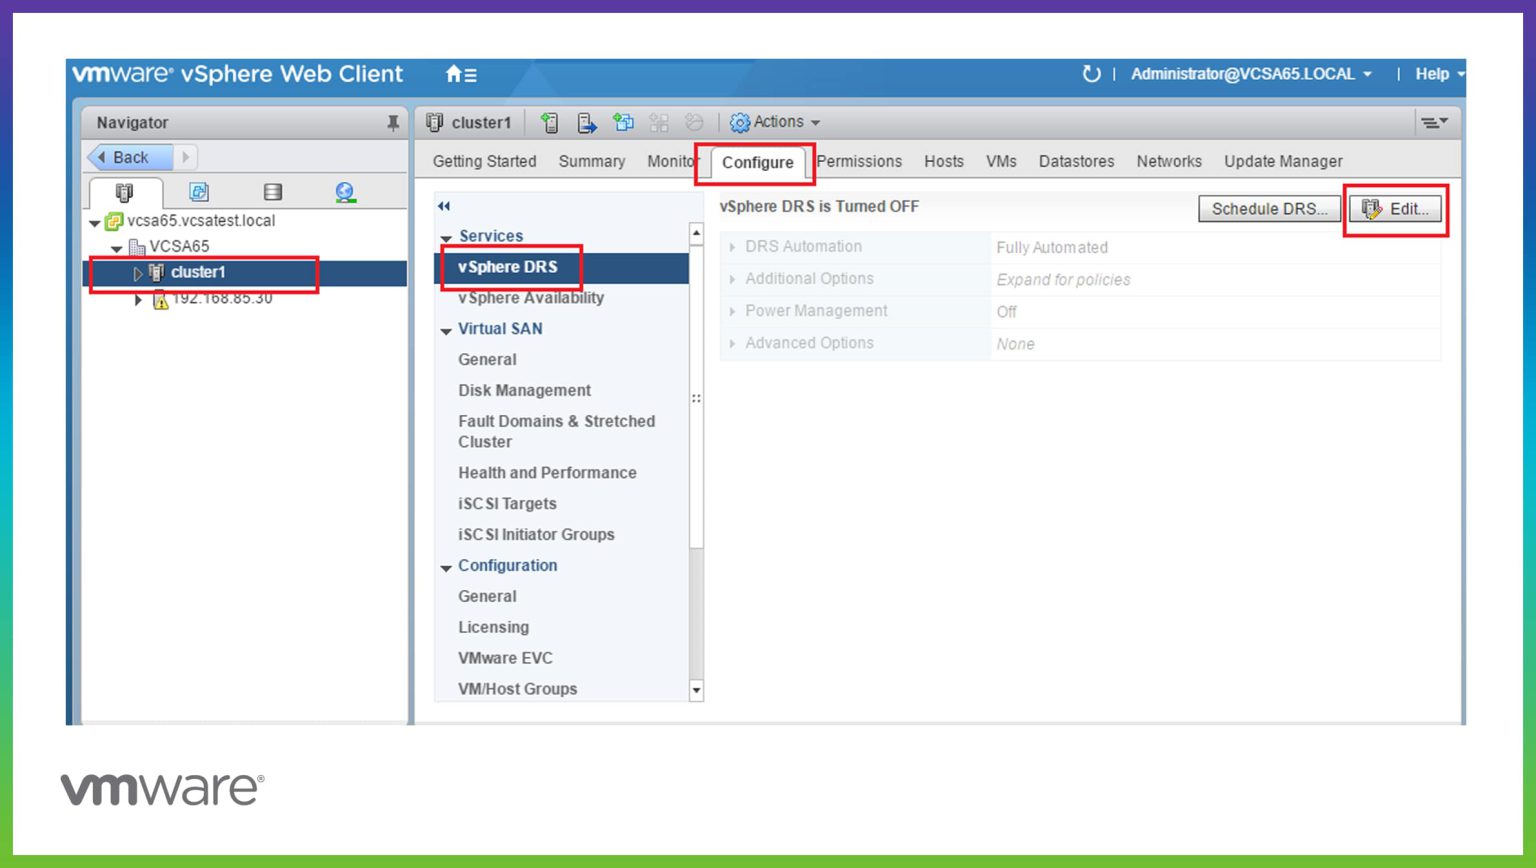The height and width of the screenshot is (868, 1536).
Task: Switch to the VMs tab
Action: tap(1001, 161)
